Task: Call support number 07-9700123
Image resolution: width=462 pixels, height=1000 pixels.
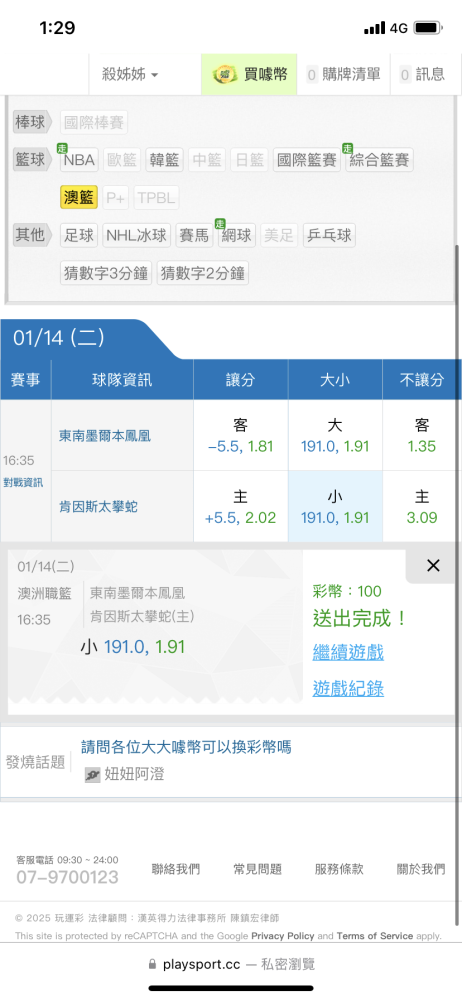Action: [x=68, y=878]
